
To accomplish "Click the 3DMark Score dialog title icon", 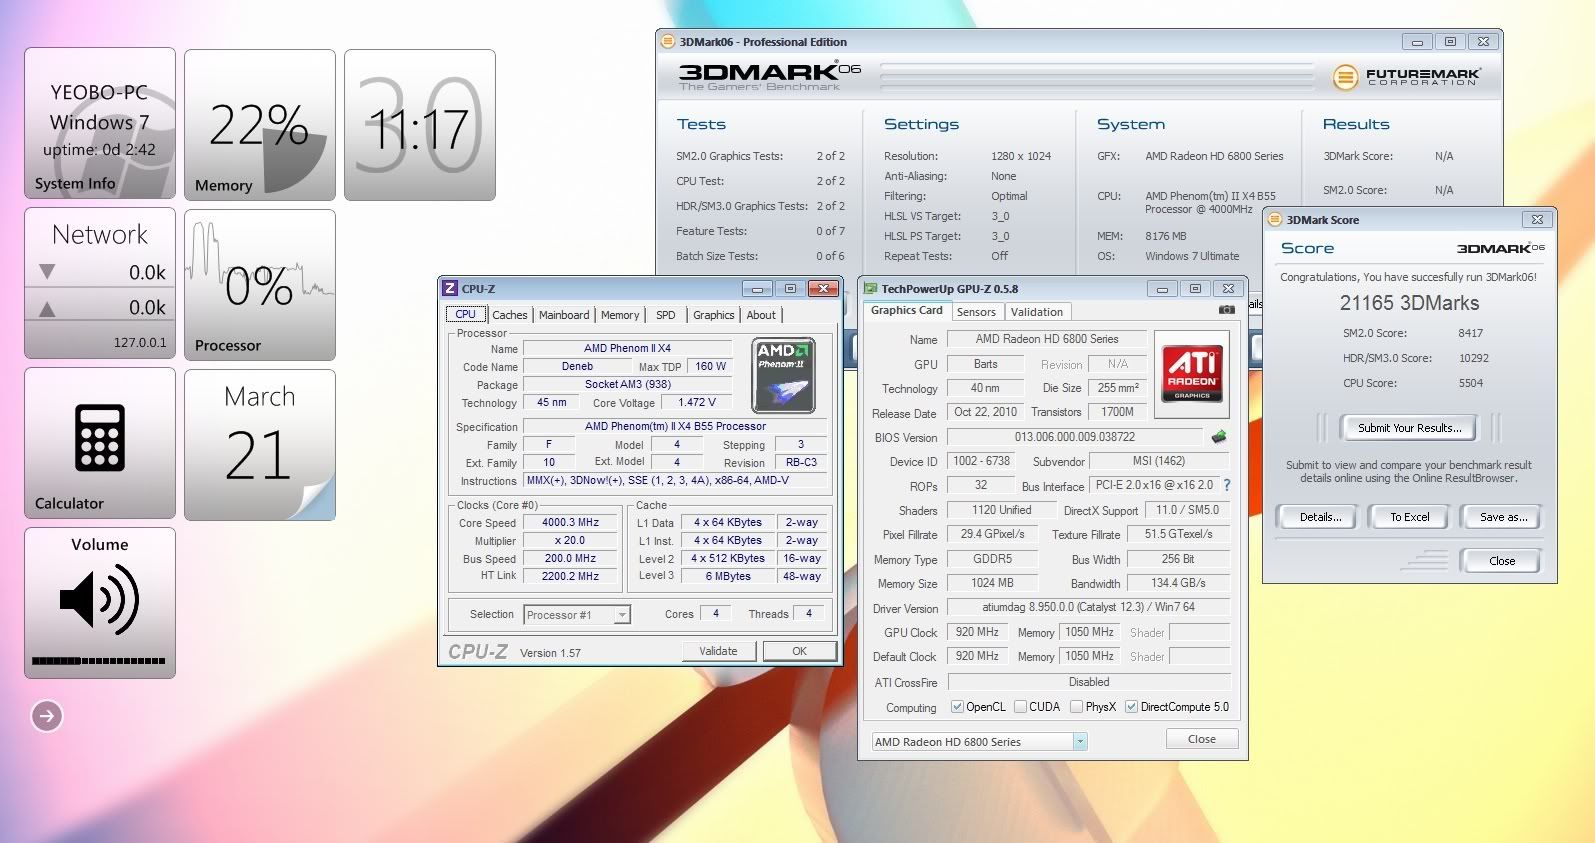I will point(1275,220).
